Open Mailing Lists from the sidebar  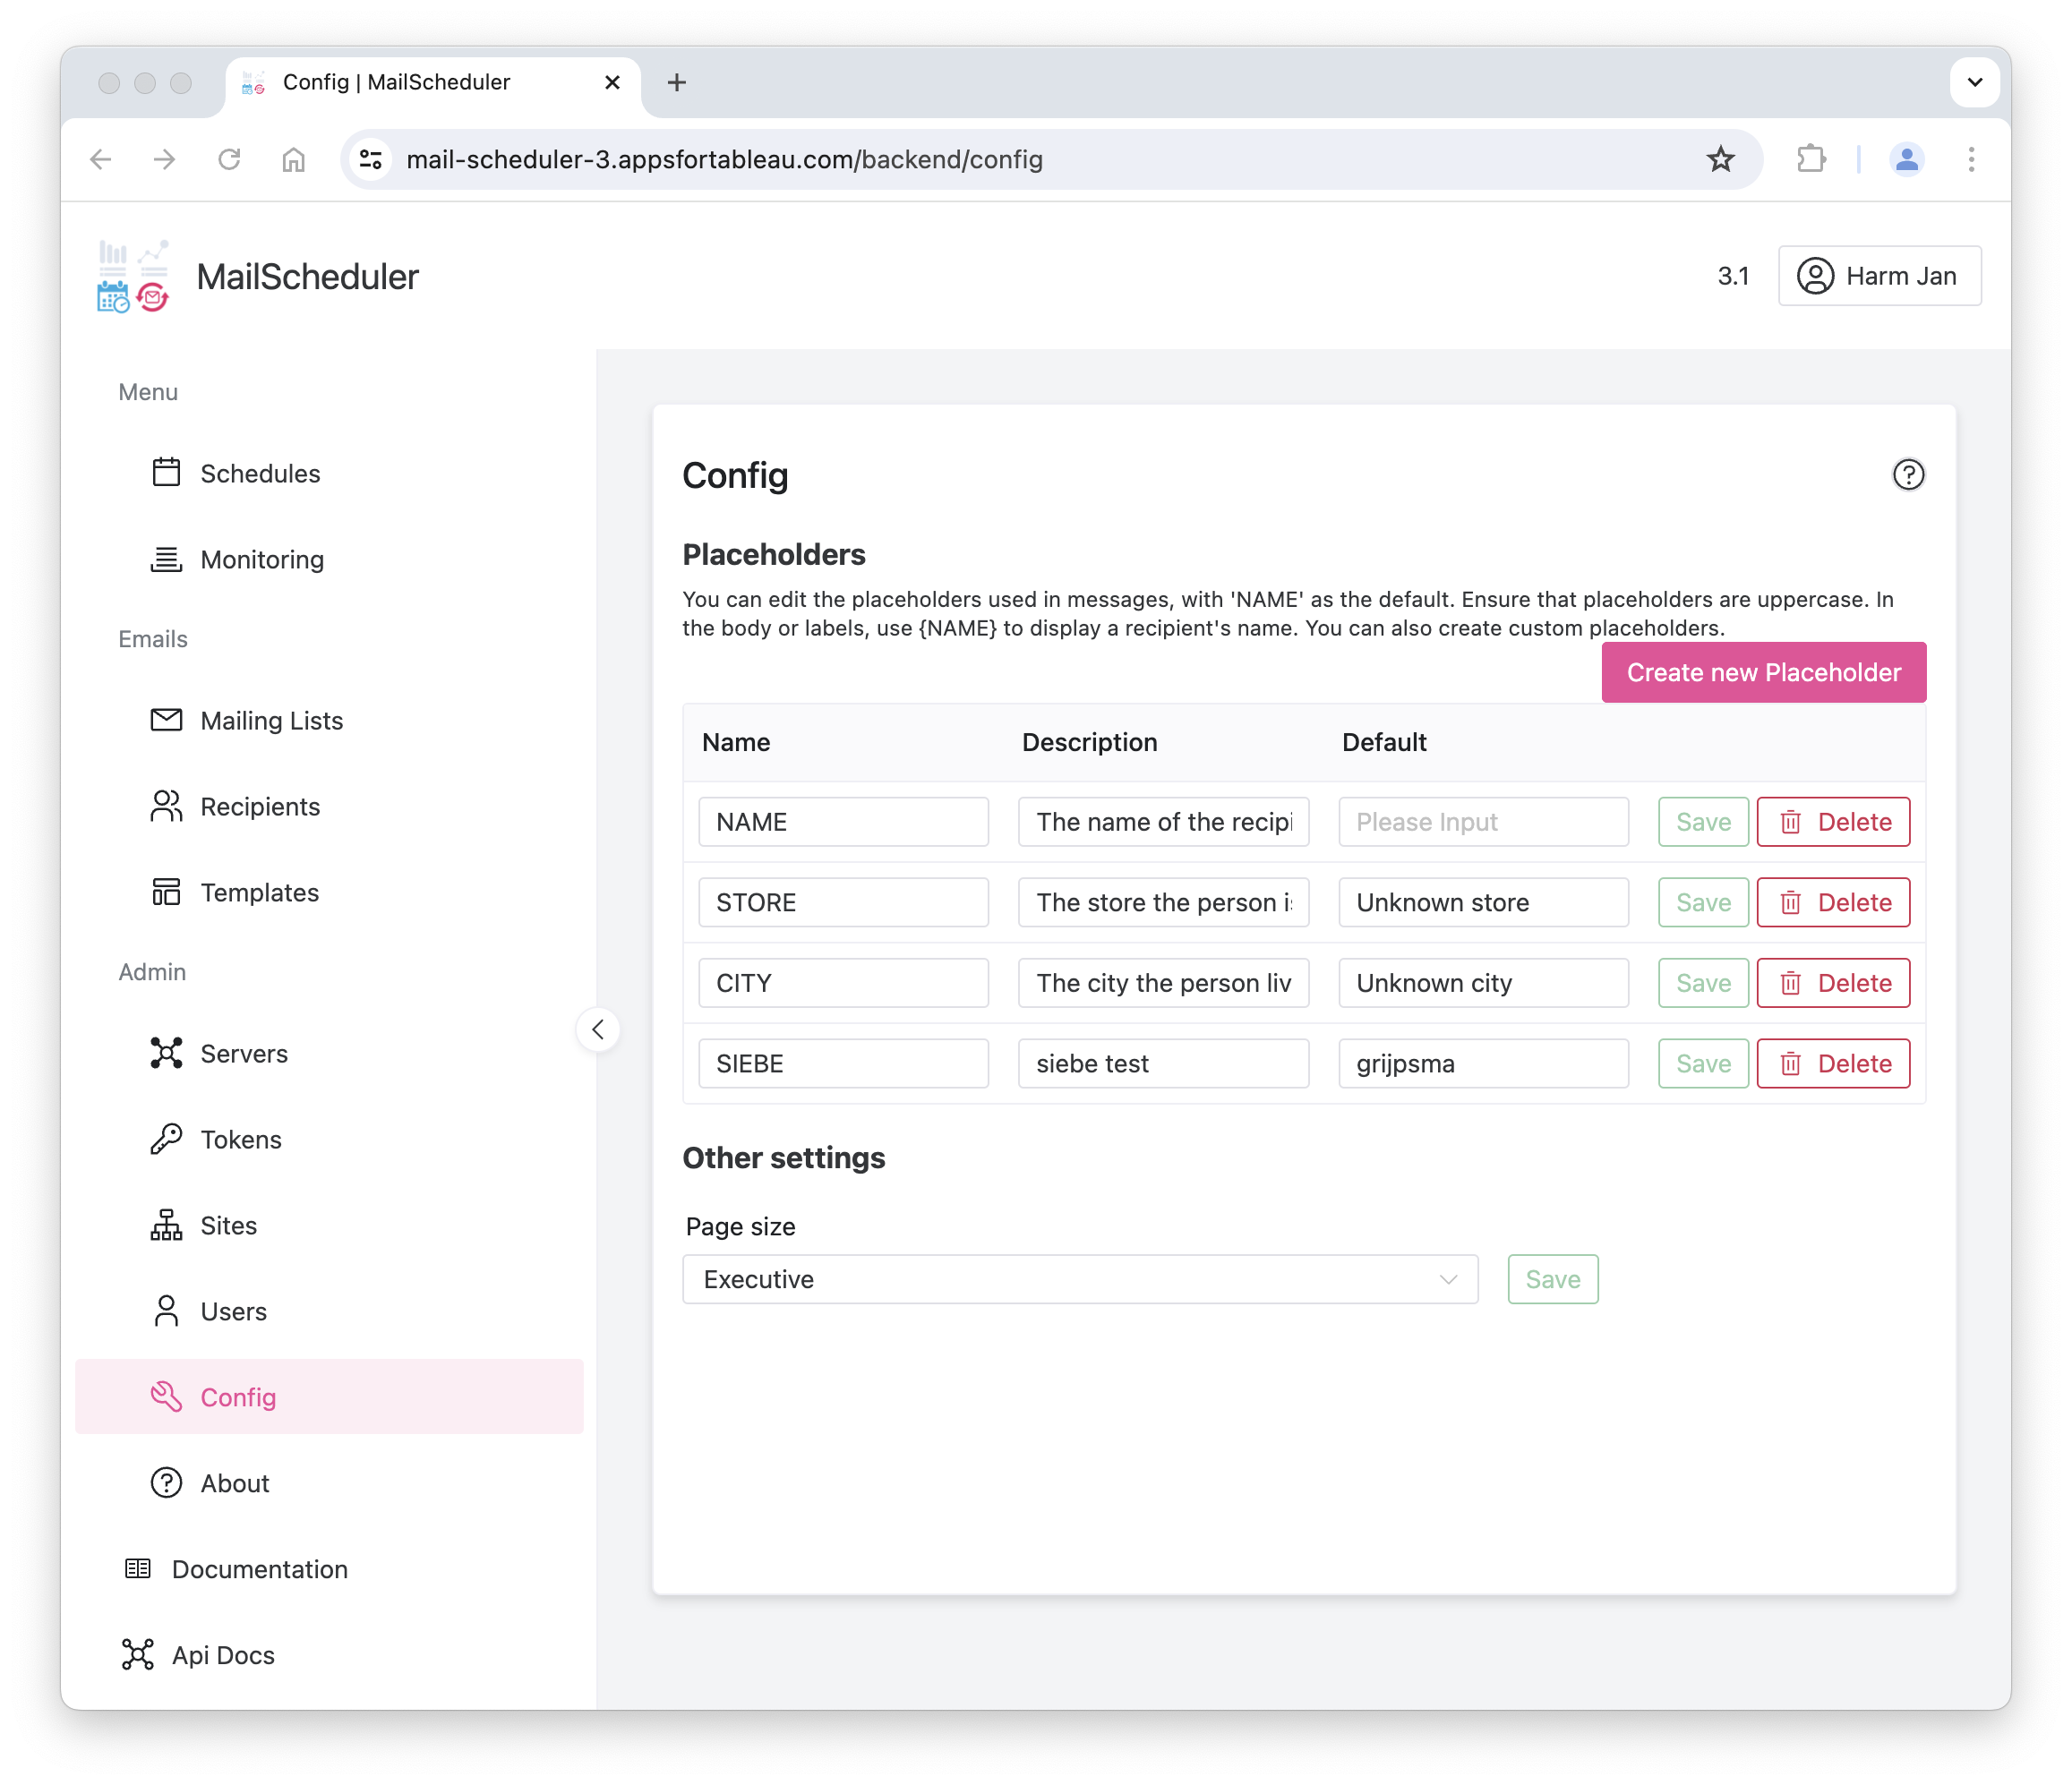(271, 720)
